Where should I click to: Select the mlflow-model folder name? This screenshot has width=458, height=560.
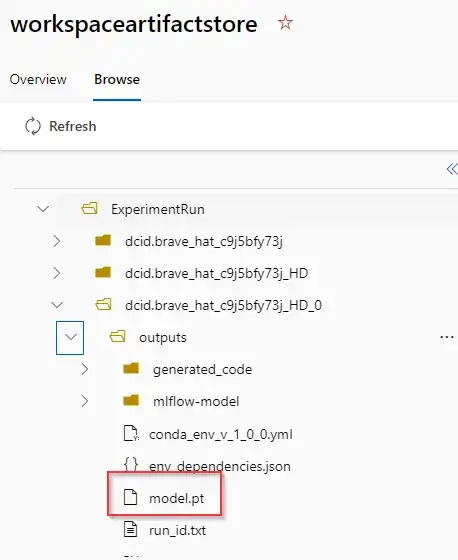196,401
